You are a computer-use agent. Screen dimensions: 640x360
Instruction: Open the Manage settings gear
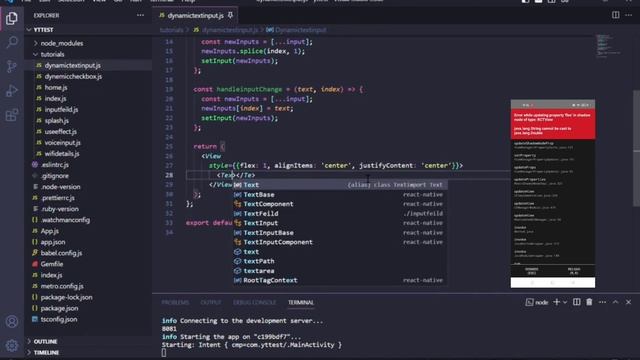click(12, 345)
